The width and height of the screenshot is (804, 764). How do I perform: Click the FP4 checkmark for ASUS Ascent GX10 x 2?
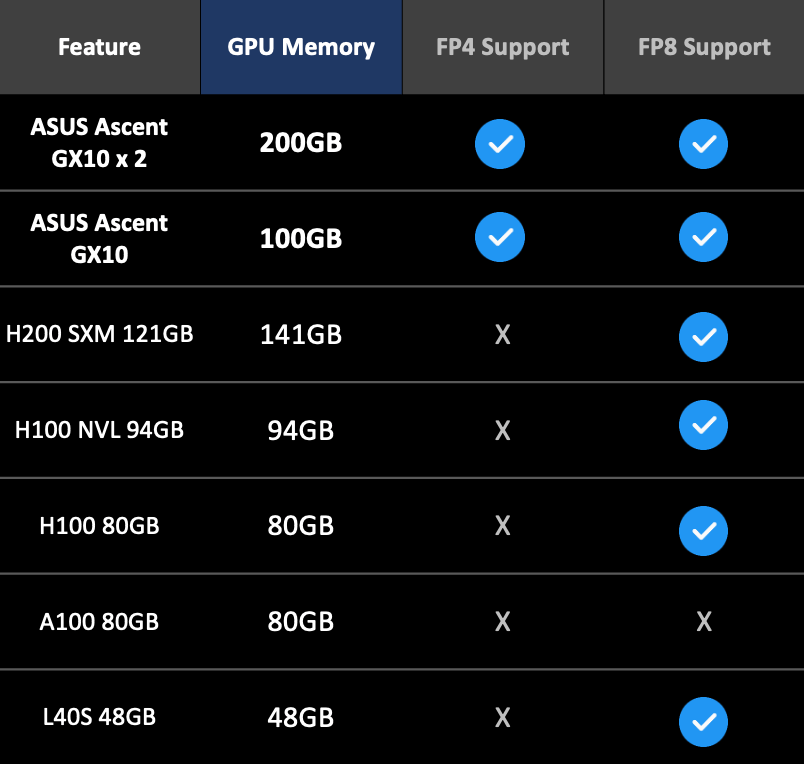(500, 144)
